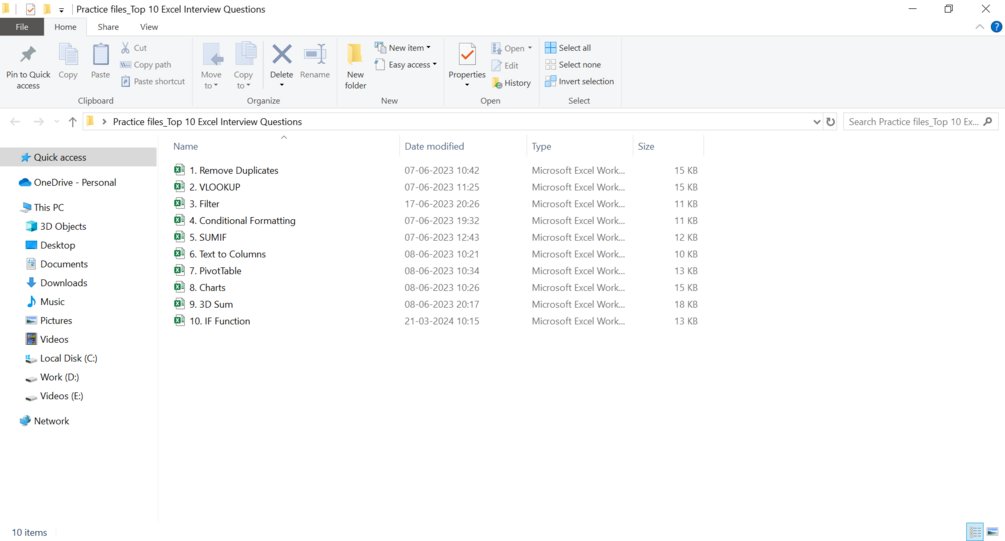Click Up one level arrow
The width and height of the screenshot is (1005, 541).
(72, 122)
